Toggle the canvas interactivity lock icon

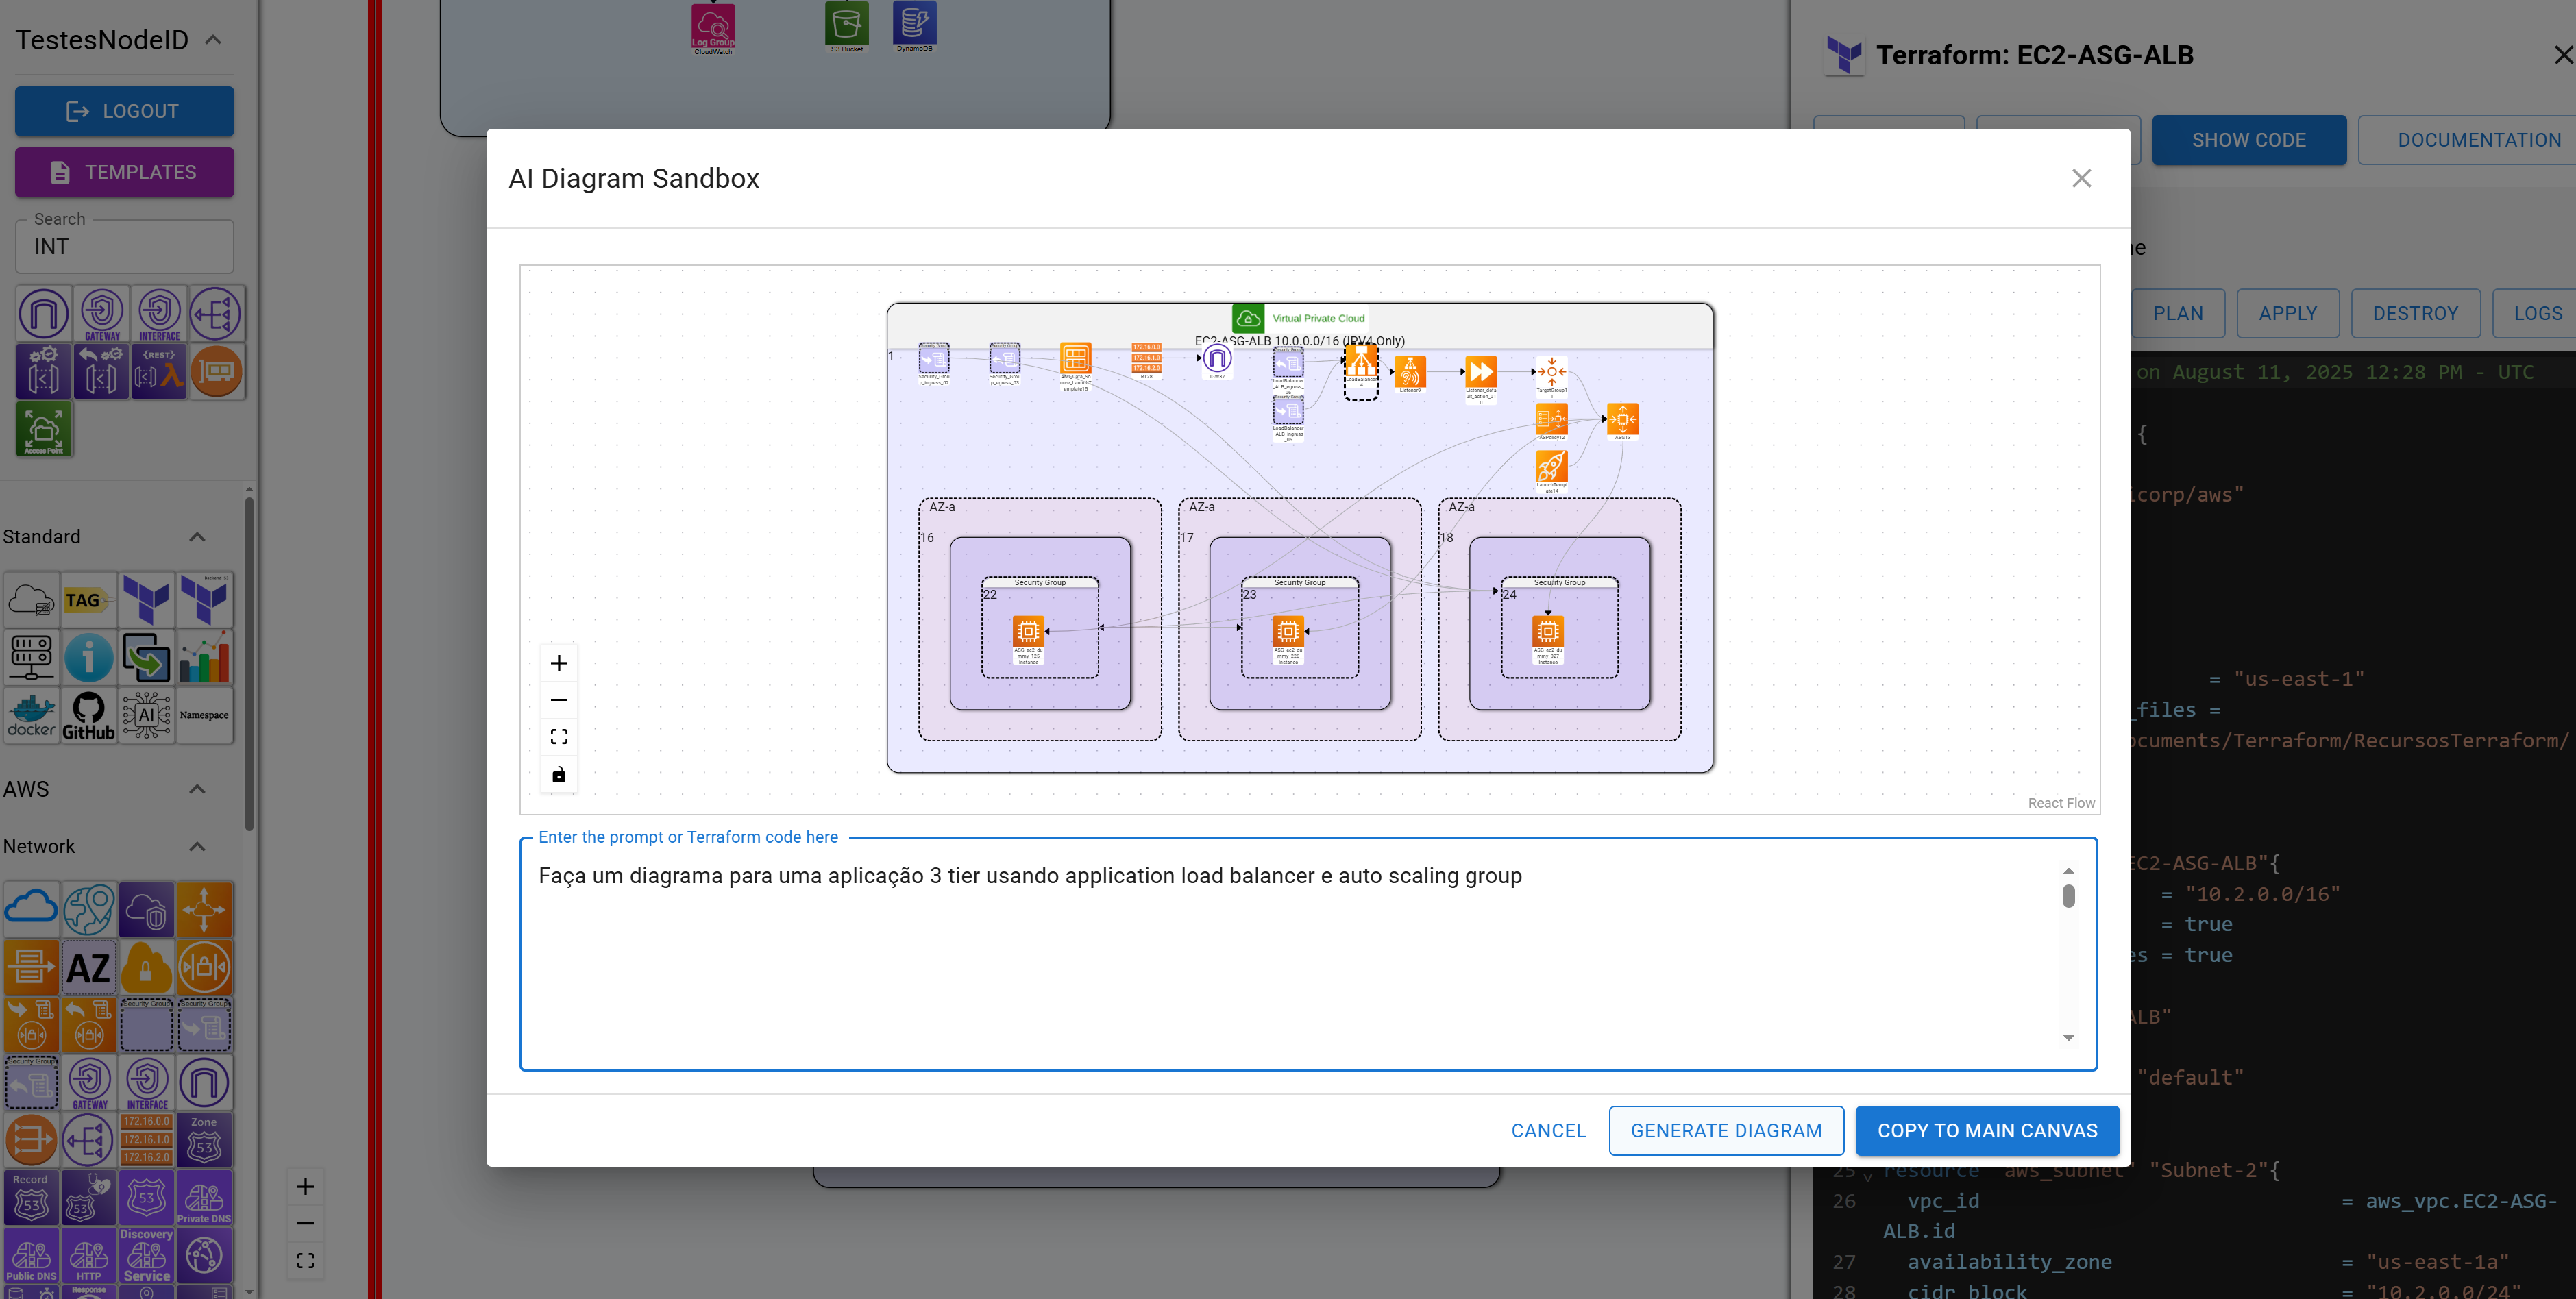(x=559, y=774)
